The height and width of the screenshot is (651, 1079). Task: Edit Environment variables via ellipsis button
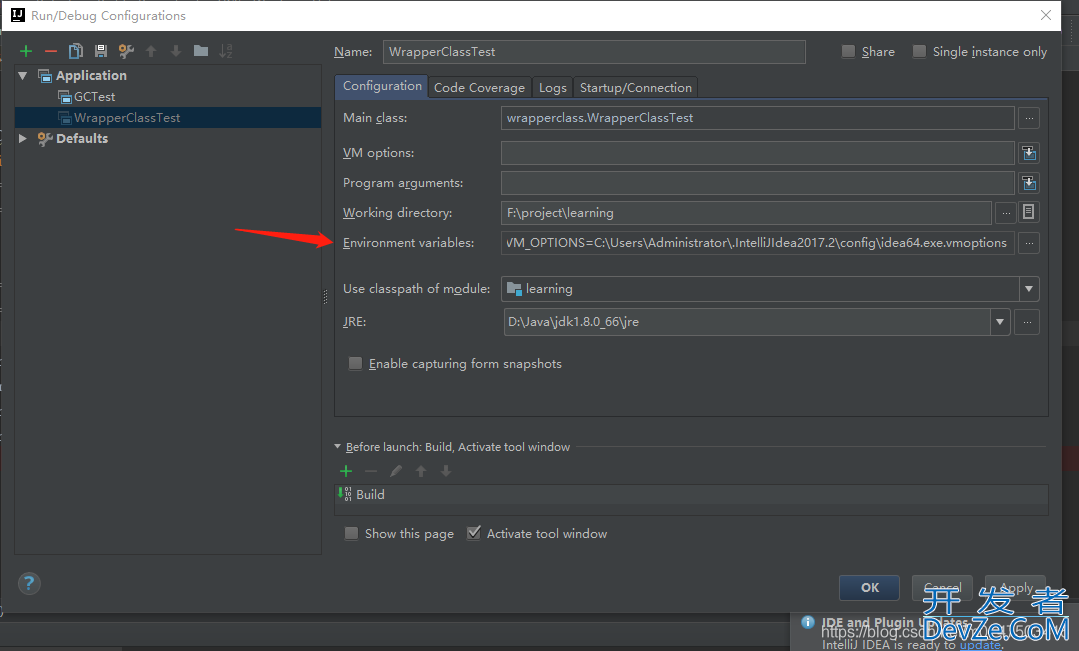pos(1029,243)
